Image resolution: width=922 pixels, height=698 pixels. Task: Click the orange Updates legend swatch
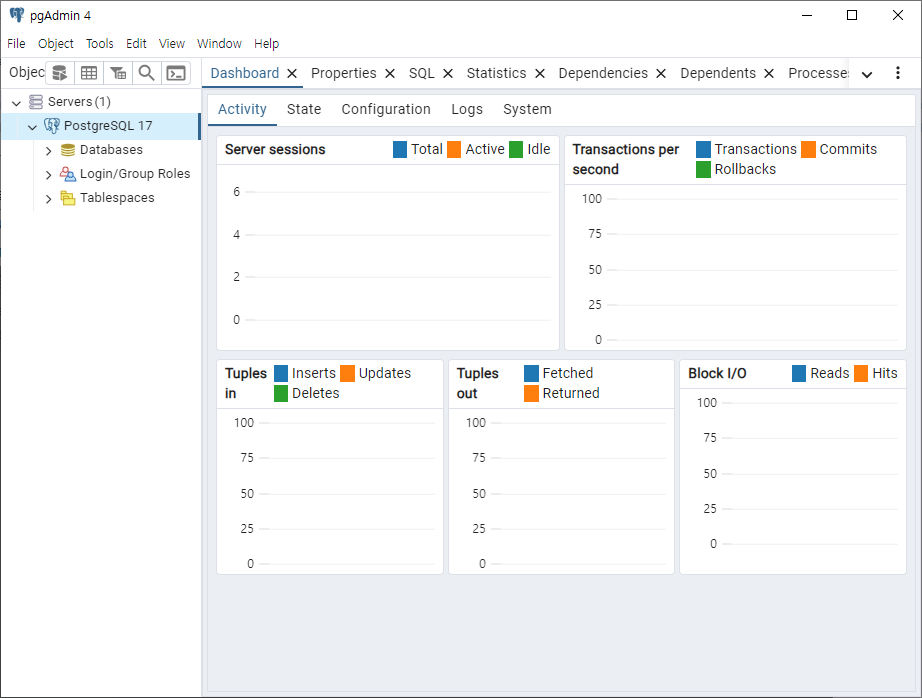[x=348, y=373]
